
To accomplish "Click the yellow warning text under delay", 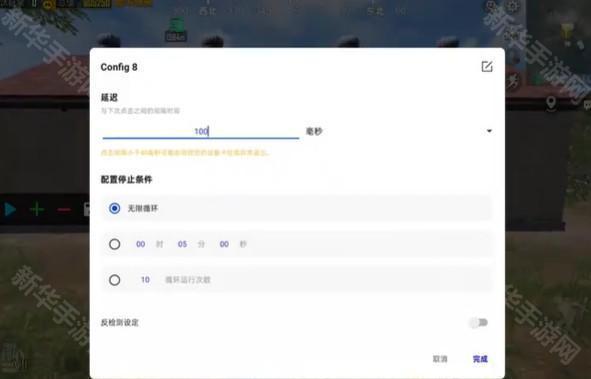I will coord(185,153).
